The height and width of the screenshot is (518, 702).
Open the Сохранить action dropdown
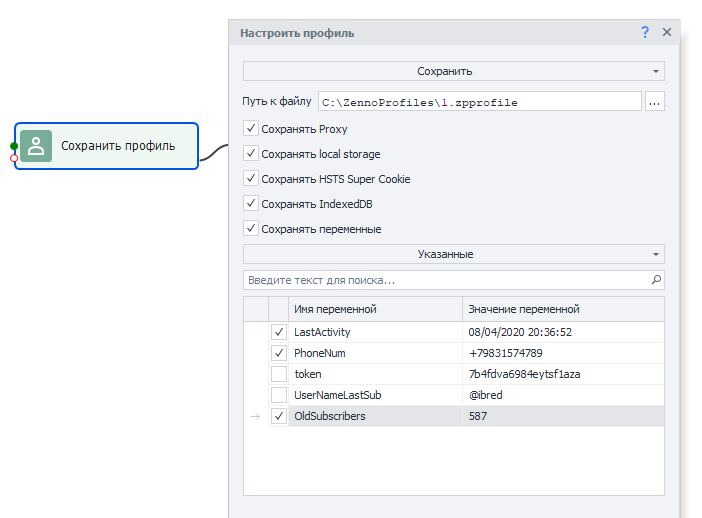(454, 71)
